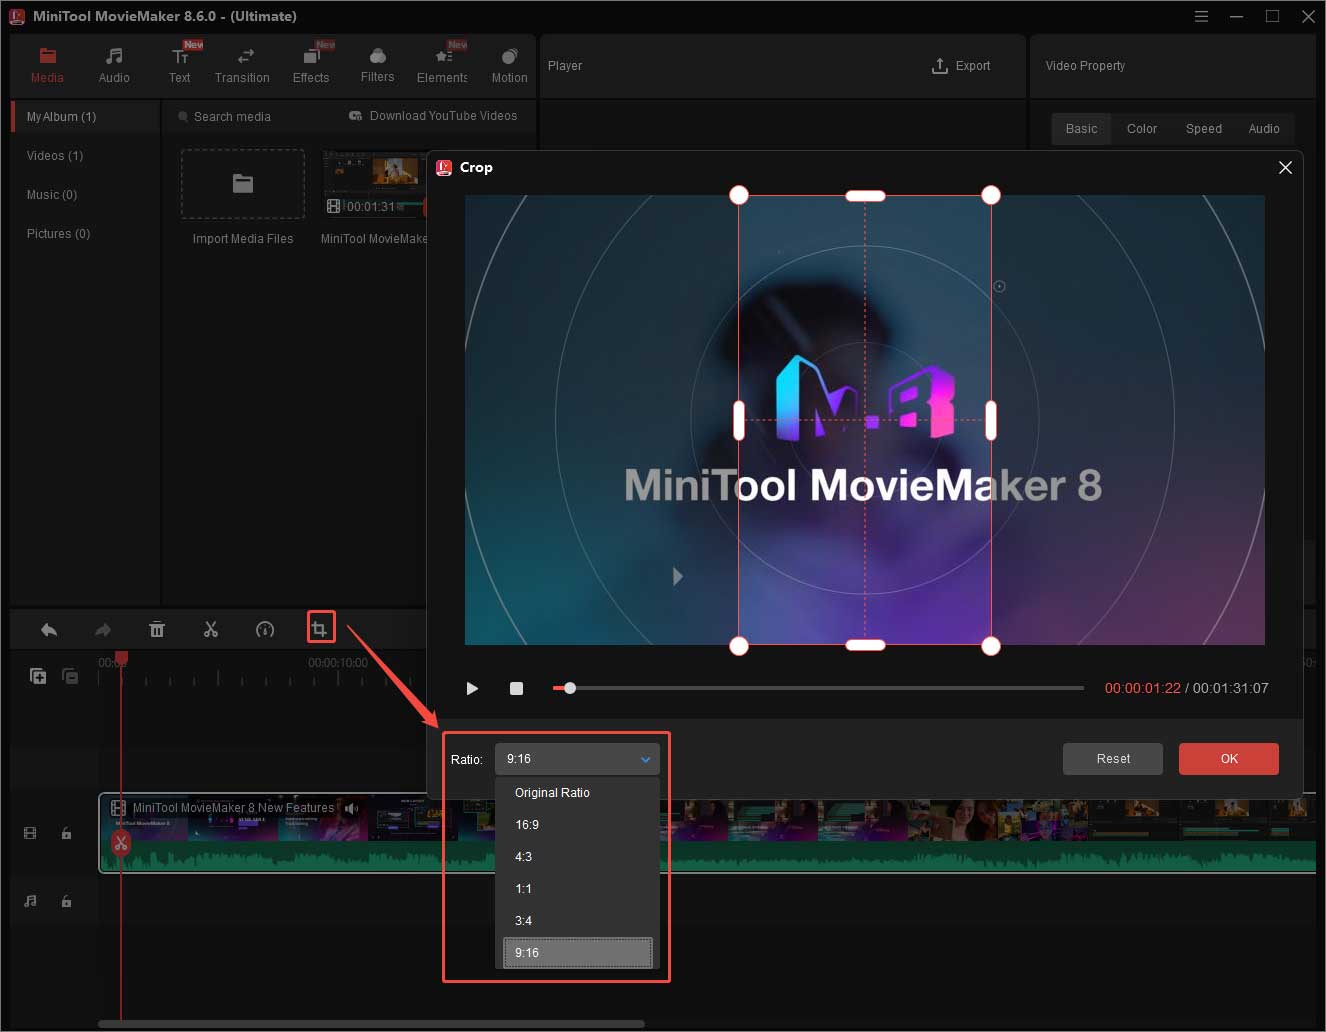Choose Original Ratio option
Image resolution: width=1326 pixels, height=1032 pixels.
[577, 792]
